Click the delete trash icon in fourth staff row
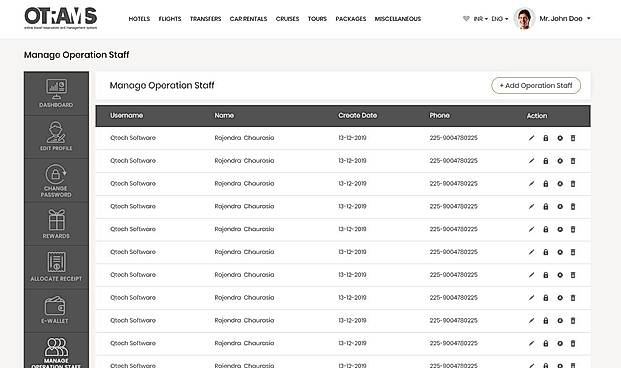Screen dimensions: 621x368 click(573, 207)
